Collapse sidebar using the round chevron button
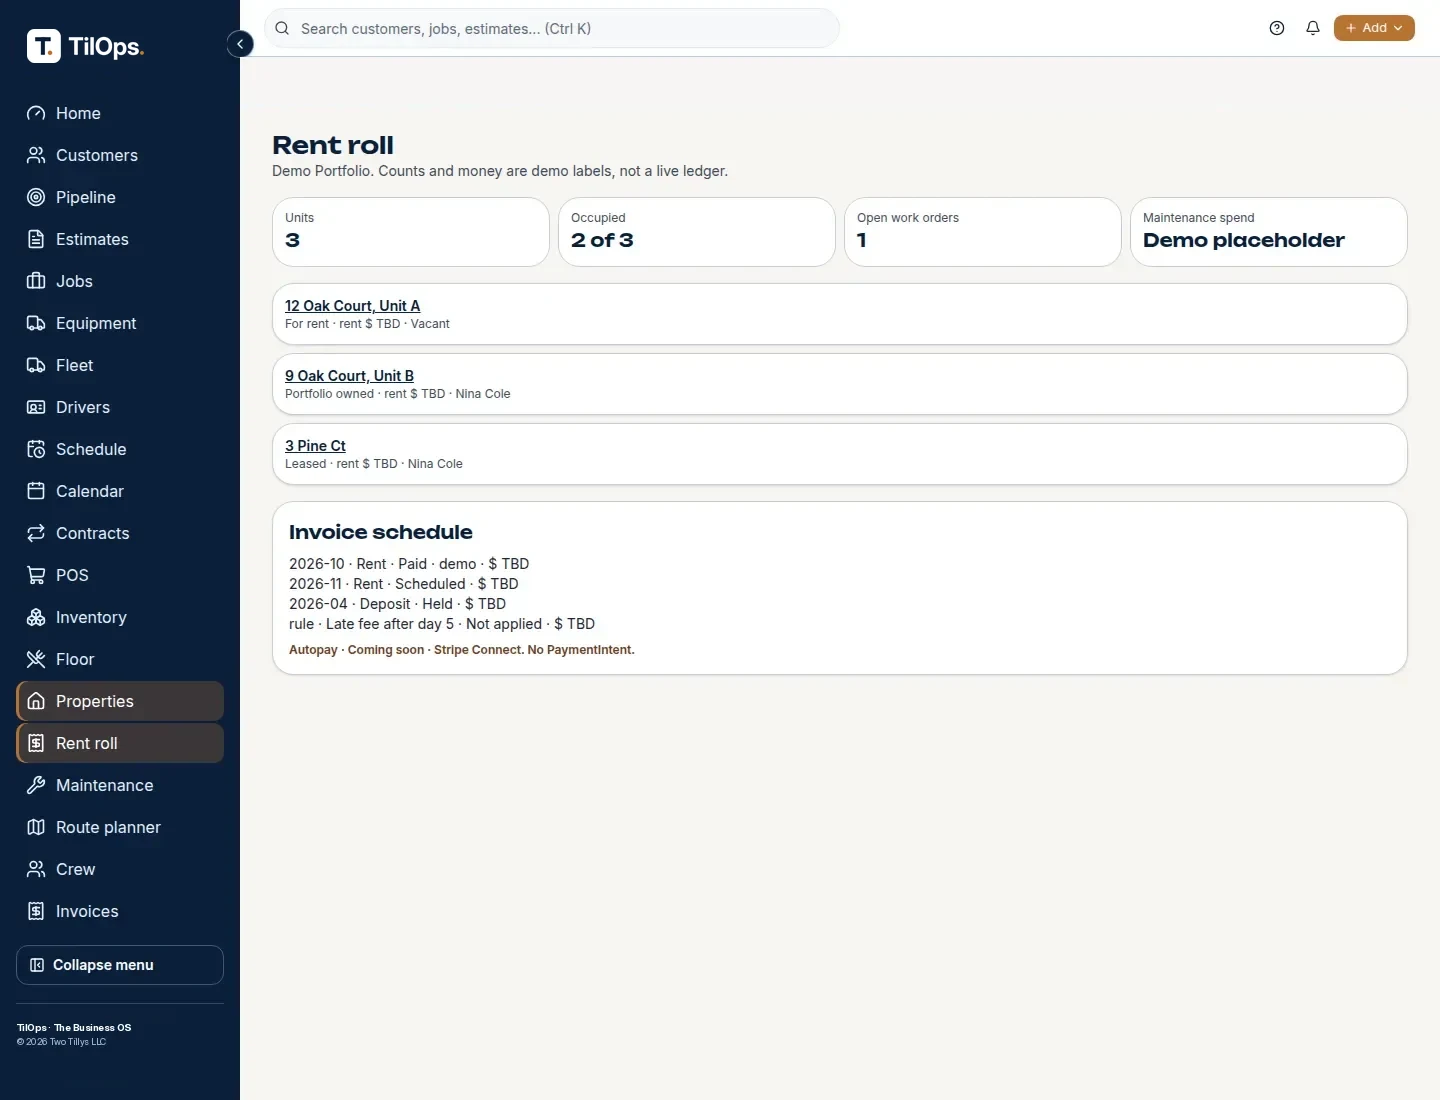This screenshot has width=1440, height=1100. 240,44
